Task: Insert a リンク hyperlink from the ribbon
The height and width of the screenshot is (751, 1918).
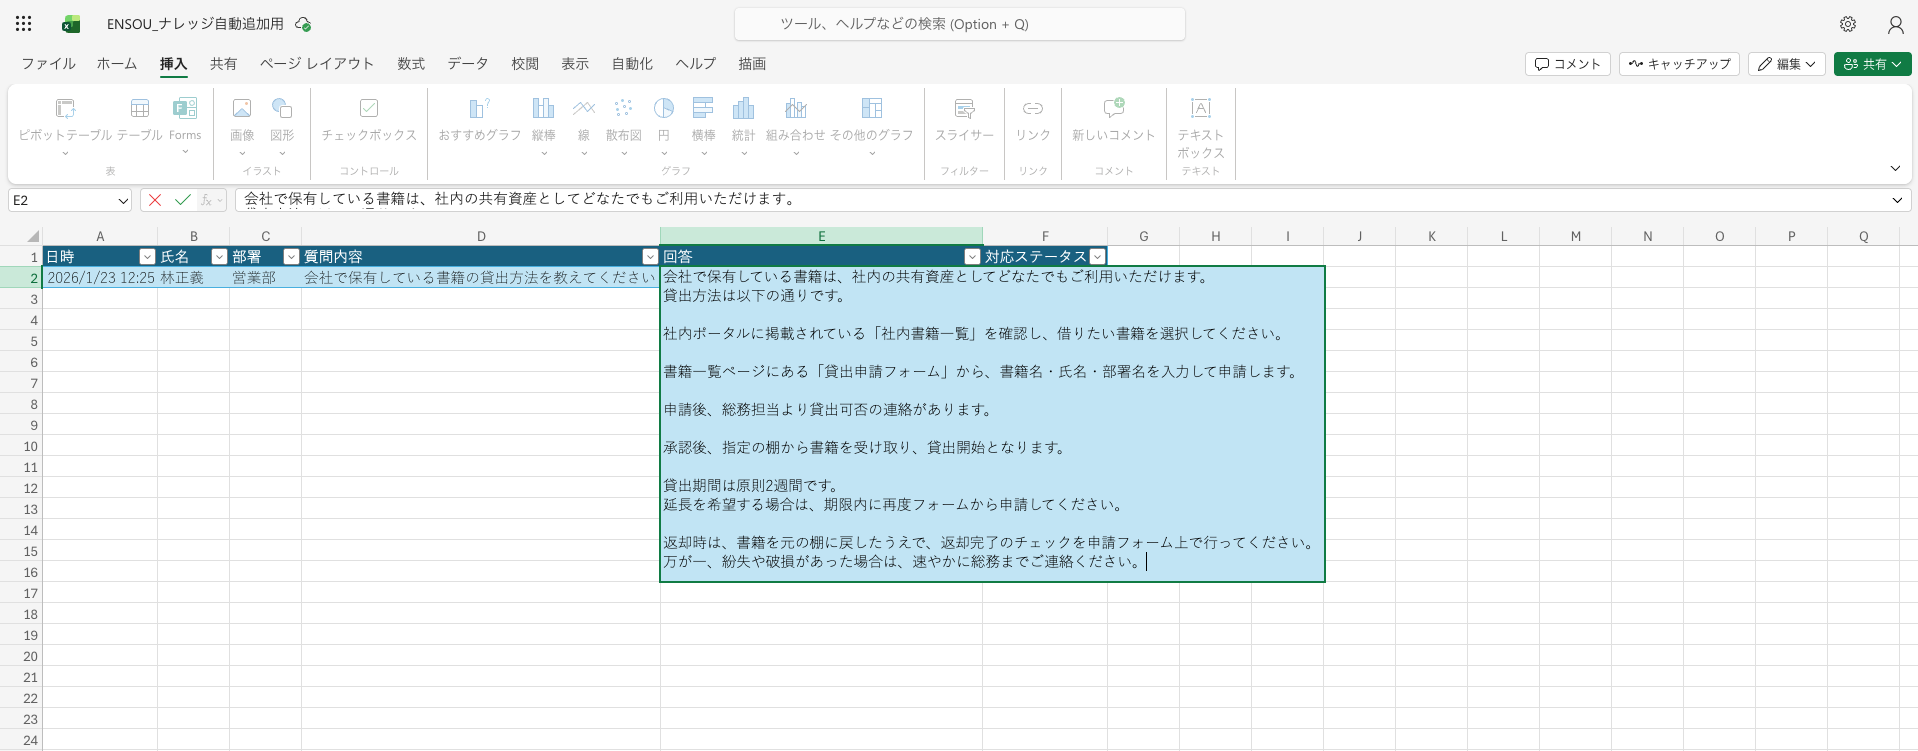Action: tap(1033, 109)
